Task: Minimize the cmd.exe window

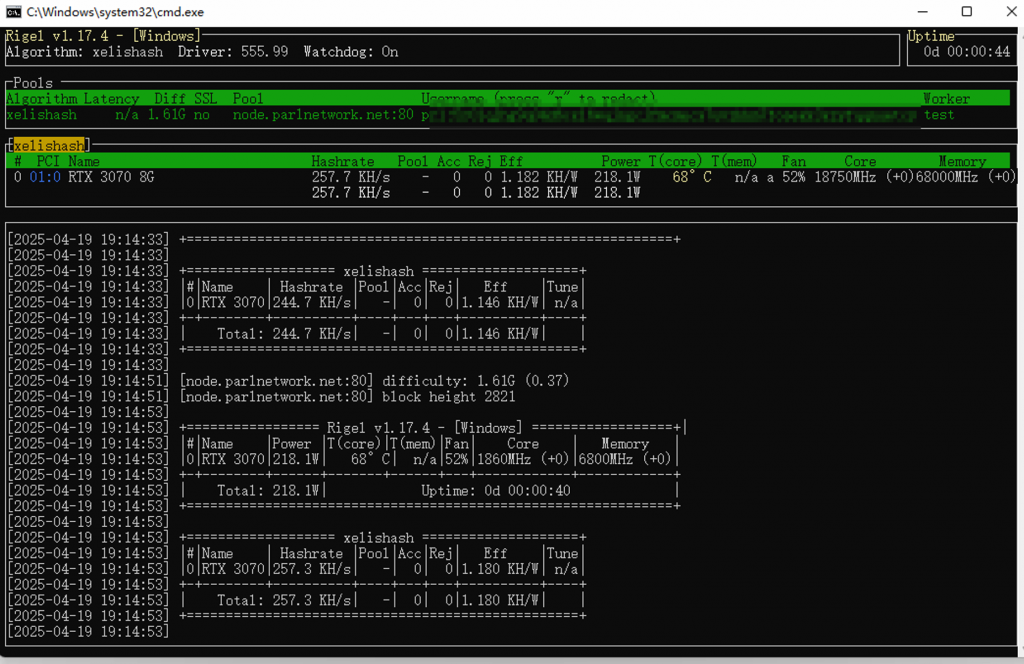Action: 922,12
